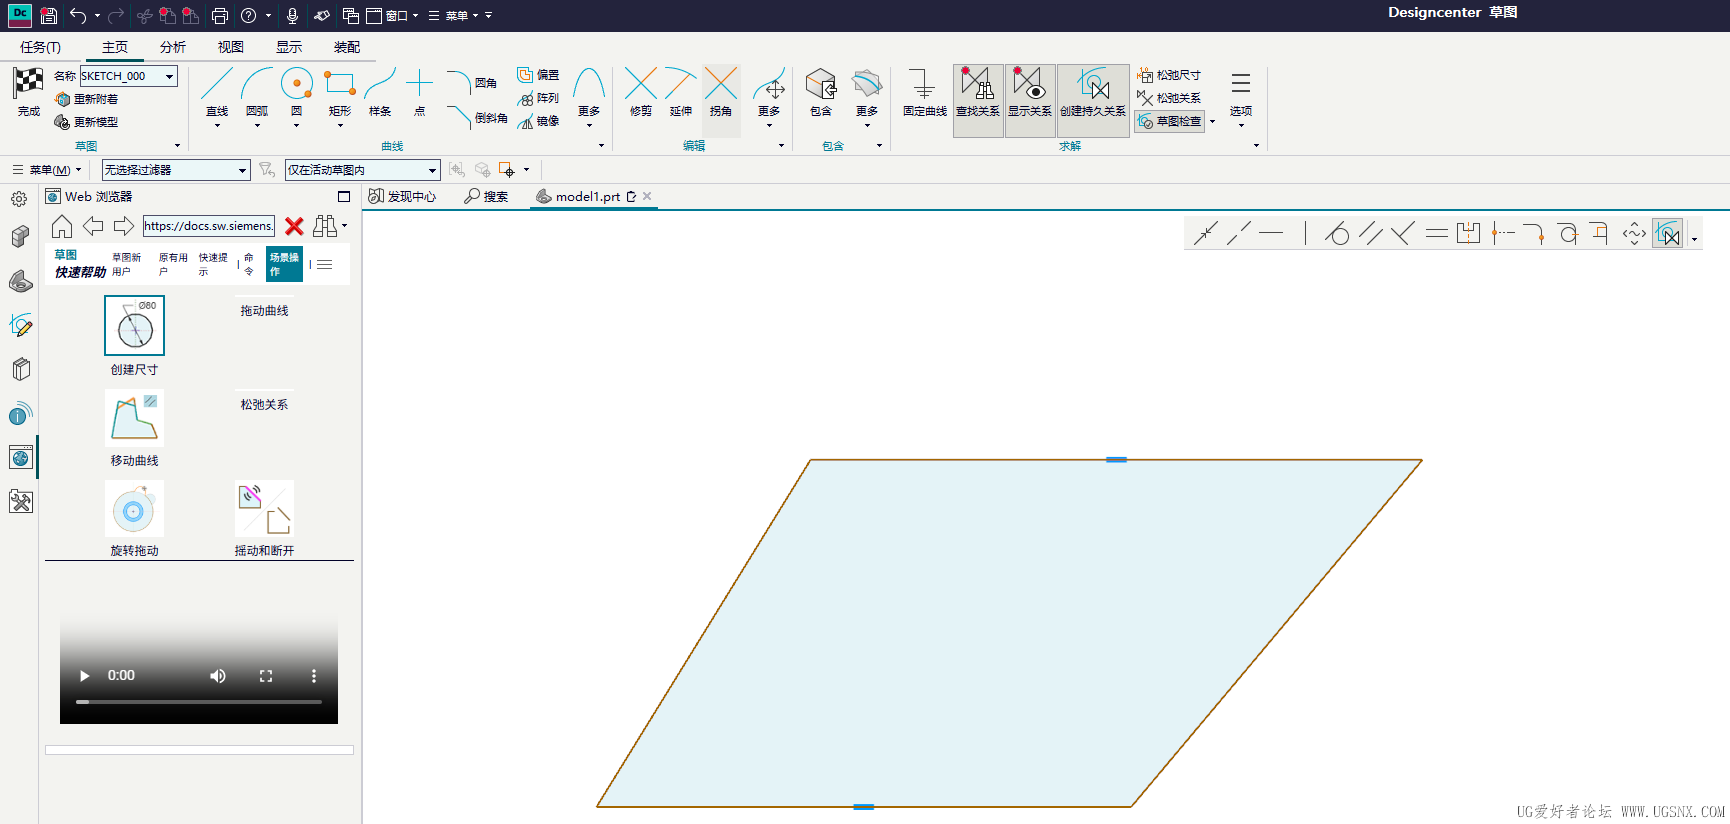Choose the 圆角 fillet tool

(473, 82)
